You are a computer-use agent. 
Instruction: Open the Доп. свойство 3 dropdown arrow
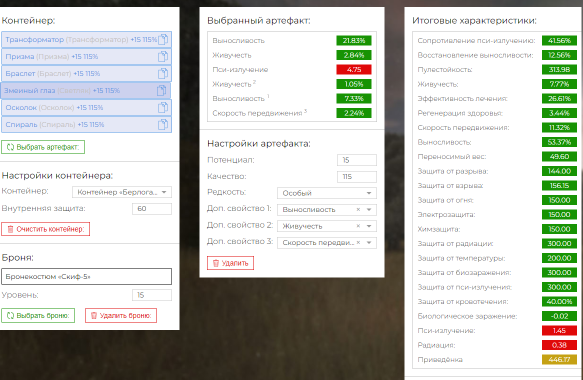point(369,242)
